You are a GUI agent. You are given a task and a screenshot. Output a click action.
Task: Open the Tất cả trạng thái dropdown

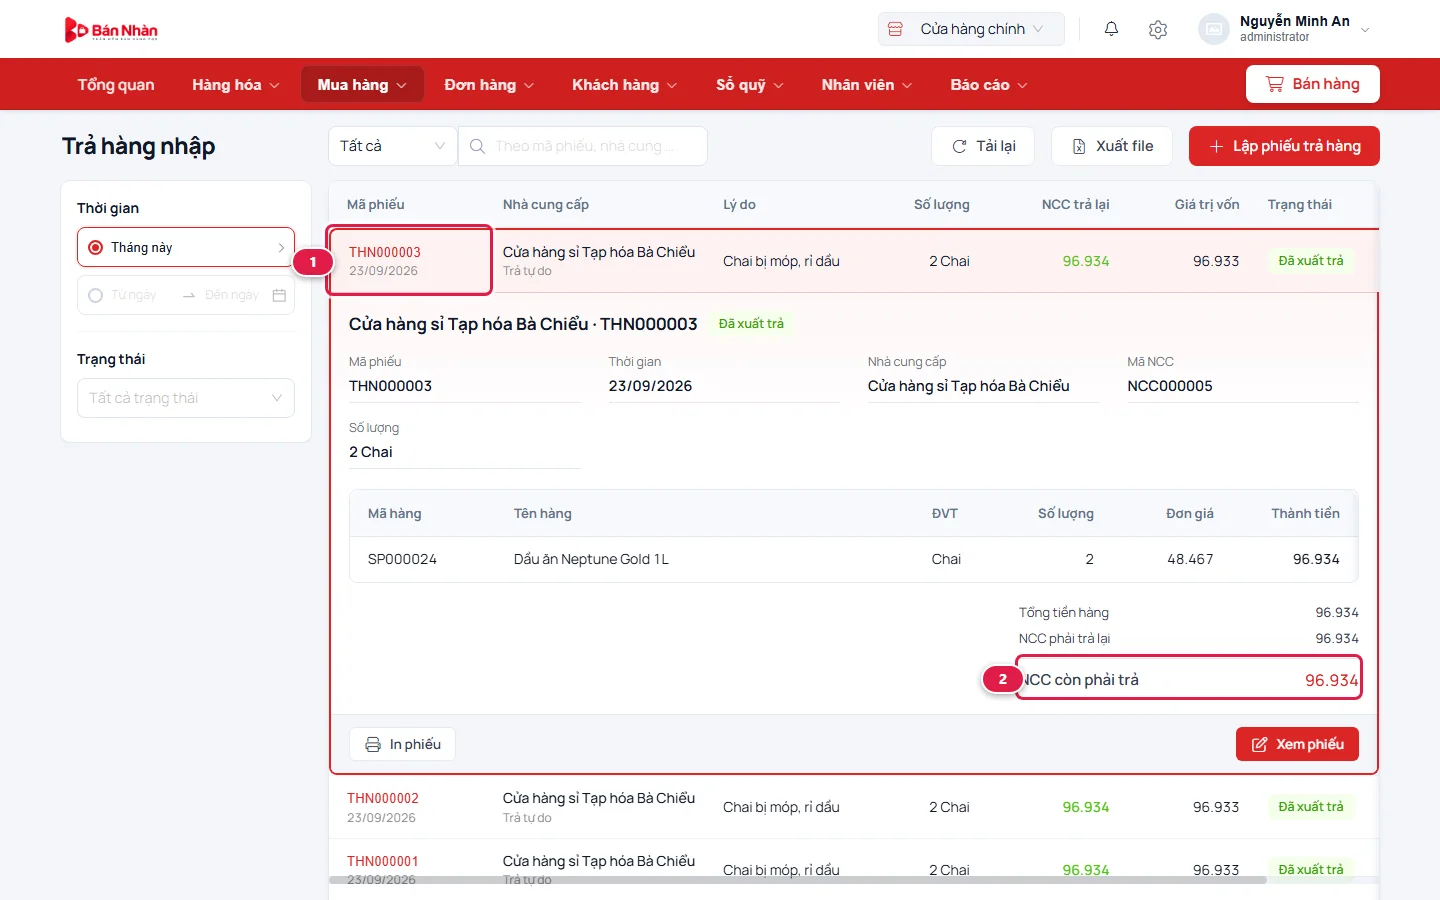coord(186,398)
